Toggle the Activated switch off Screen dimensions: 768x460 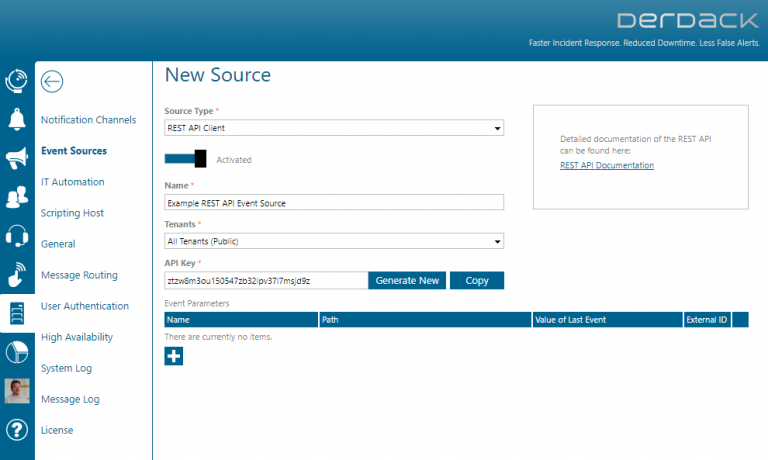[186, 159]
